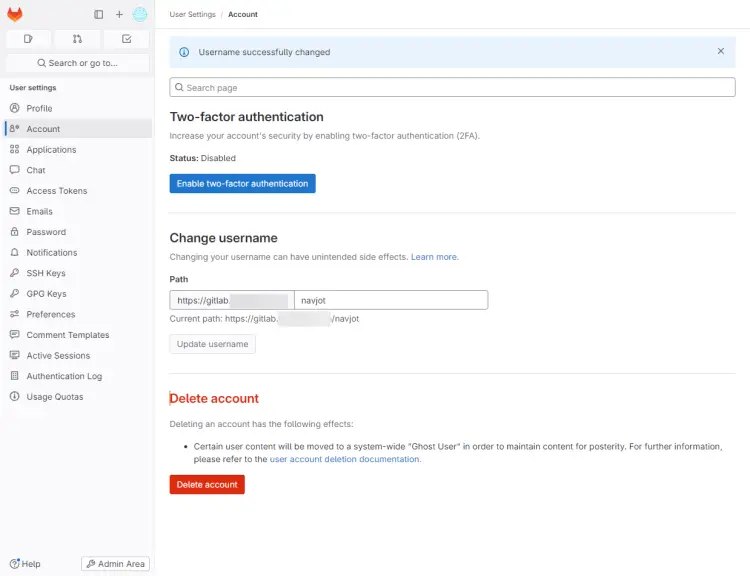Select Access Tokens in the sidebar
Screen dimensions: 750x576
click(56, 191)
